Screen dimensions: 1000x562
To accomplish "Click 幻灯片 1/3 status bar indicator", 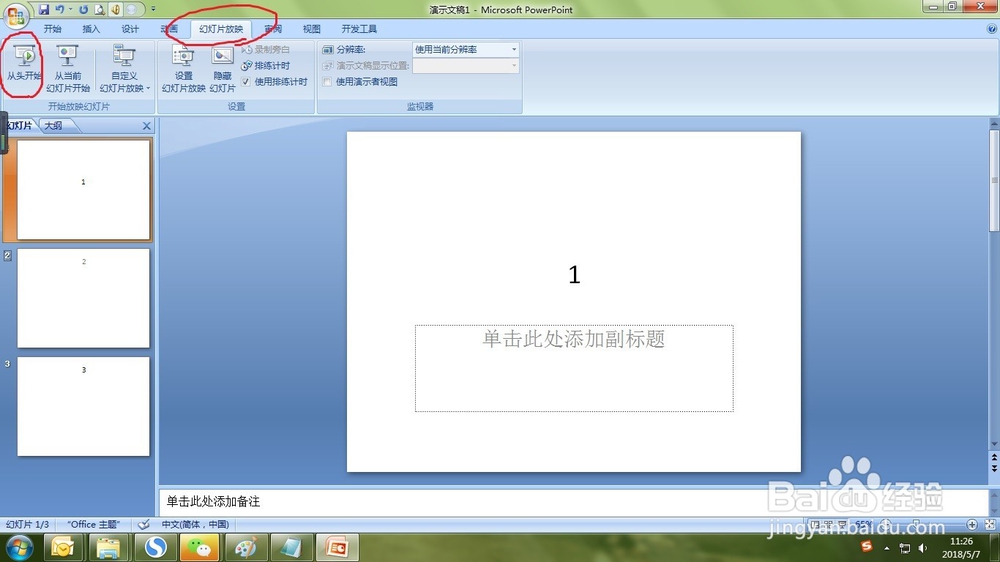I will click(27, 524).
